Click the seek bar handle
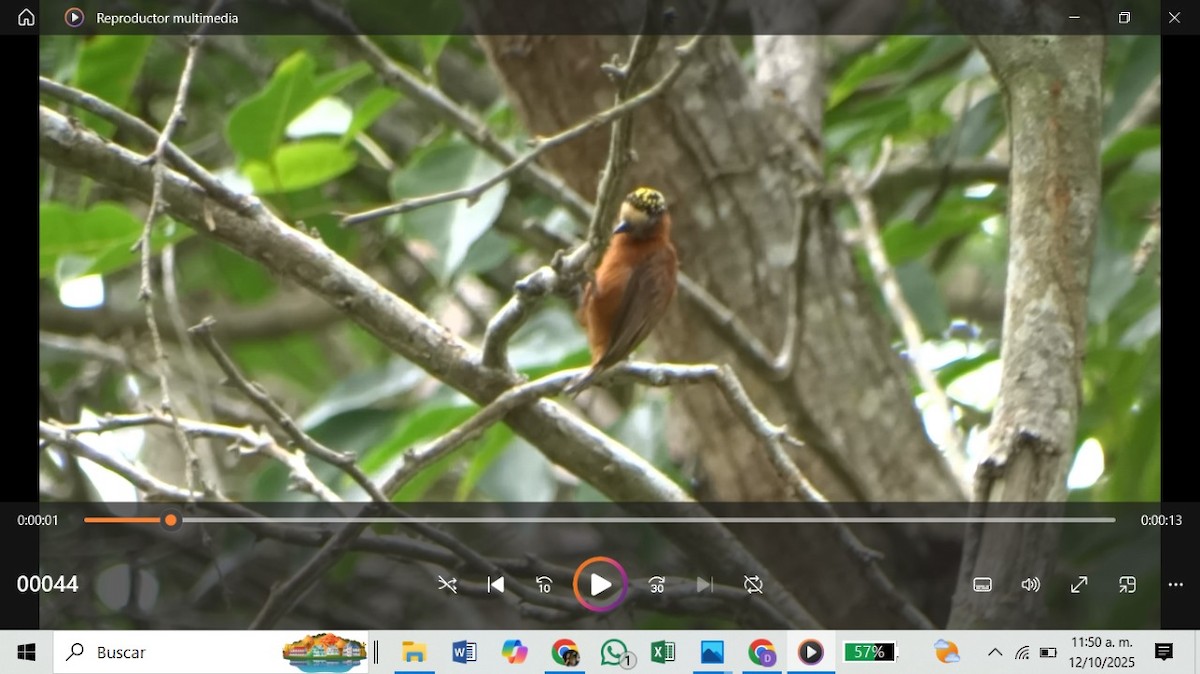 click(171, 520)
